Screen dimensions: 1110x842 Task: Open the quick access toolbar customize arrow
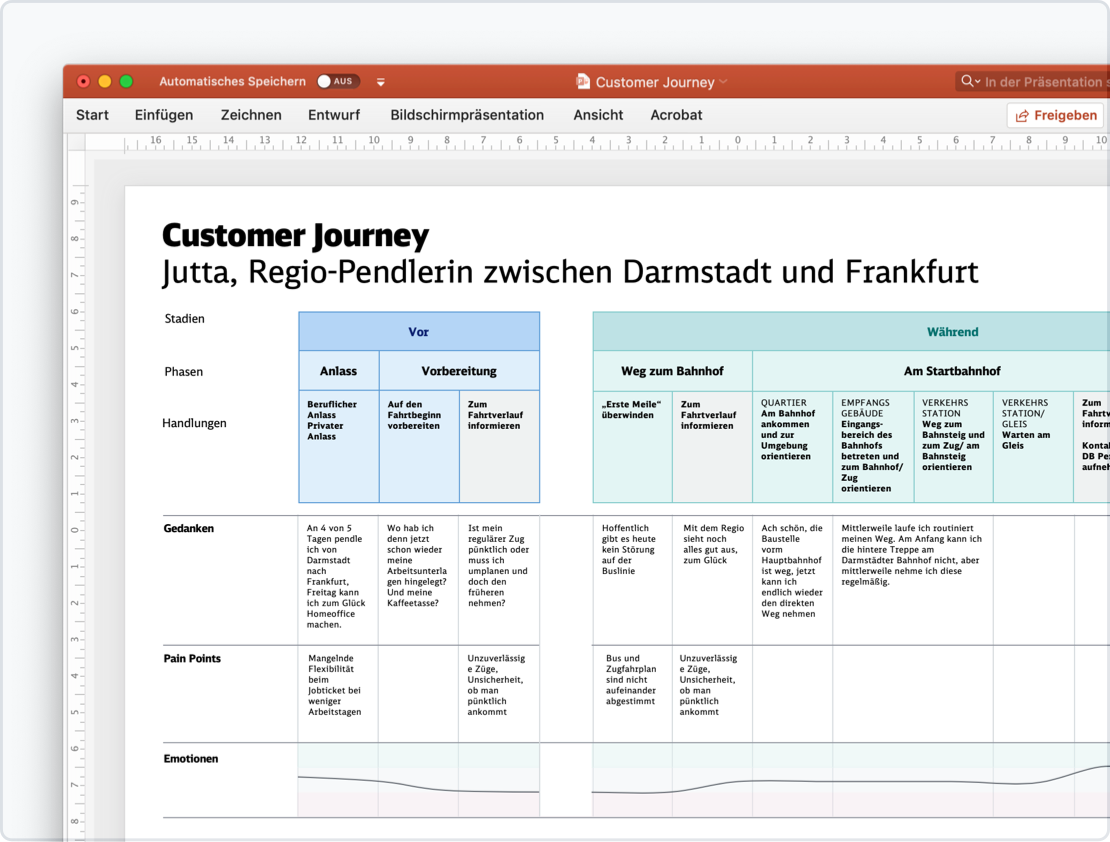381,82
